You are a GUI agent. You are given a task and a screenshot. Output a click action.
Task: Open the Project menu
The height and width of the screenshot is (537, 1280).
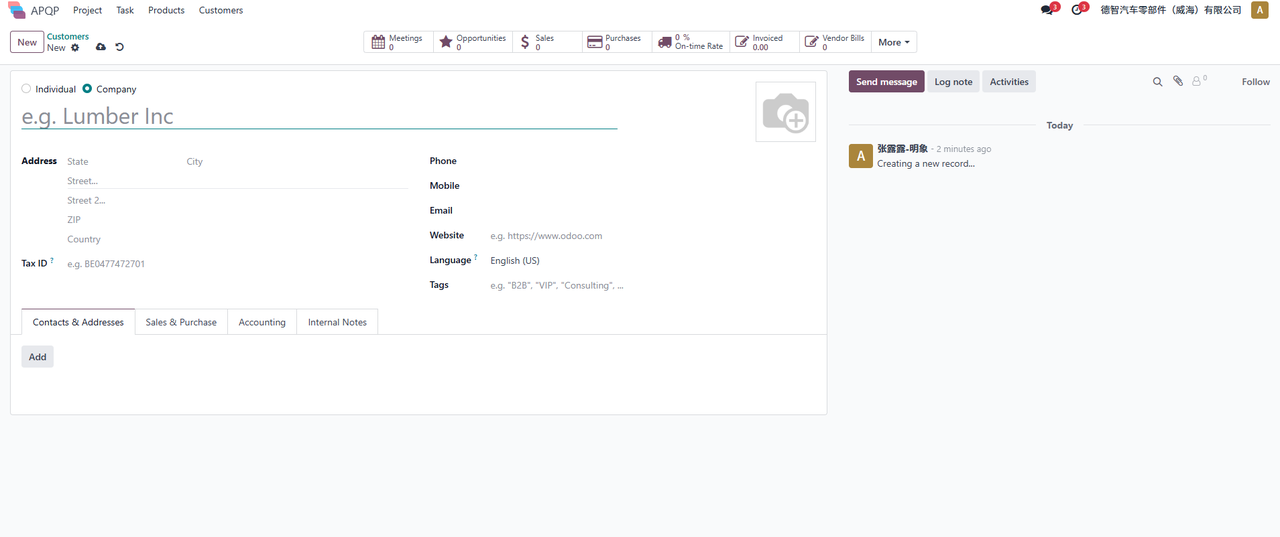click(87, 10)
